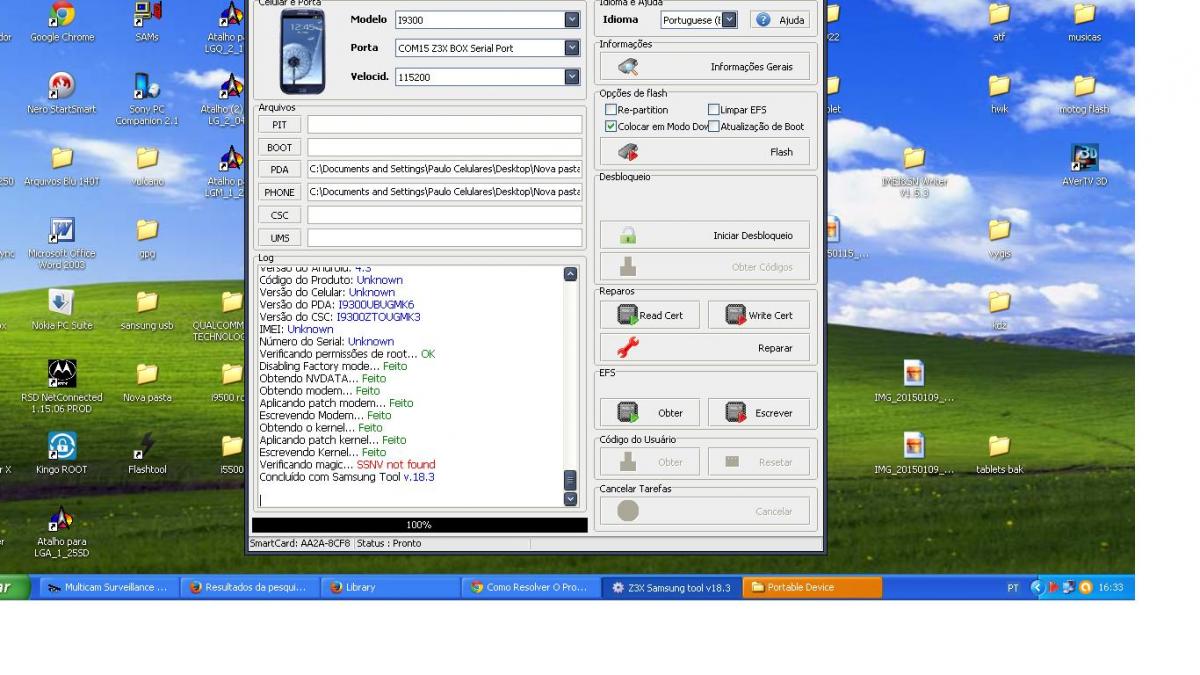Expand the Porta COM15 Z3X BOX dropdown
Screen dimensions: 1200x675
pyautogui.click(x=572, y=48)
